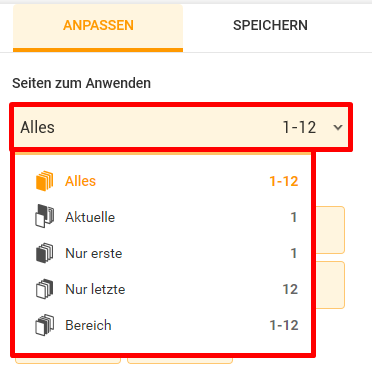Viewport: 372px width, 375px height.
Task: Click the orange stacked pages icon for Alles
Action: (x=44, y=181)
